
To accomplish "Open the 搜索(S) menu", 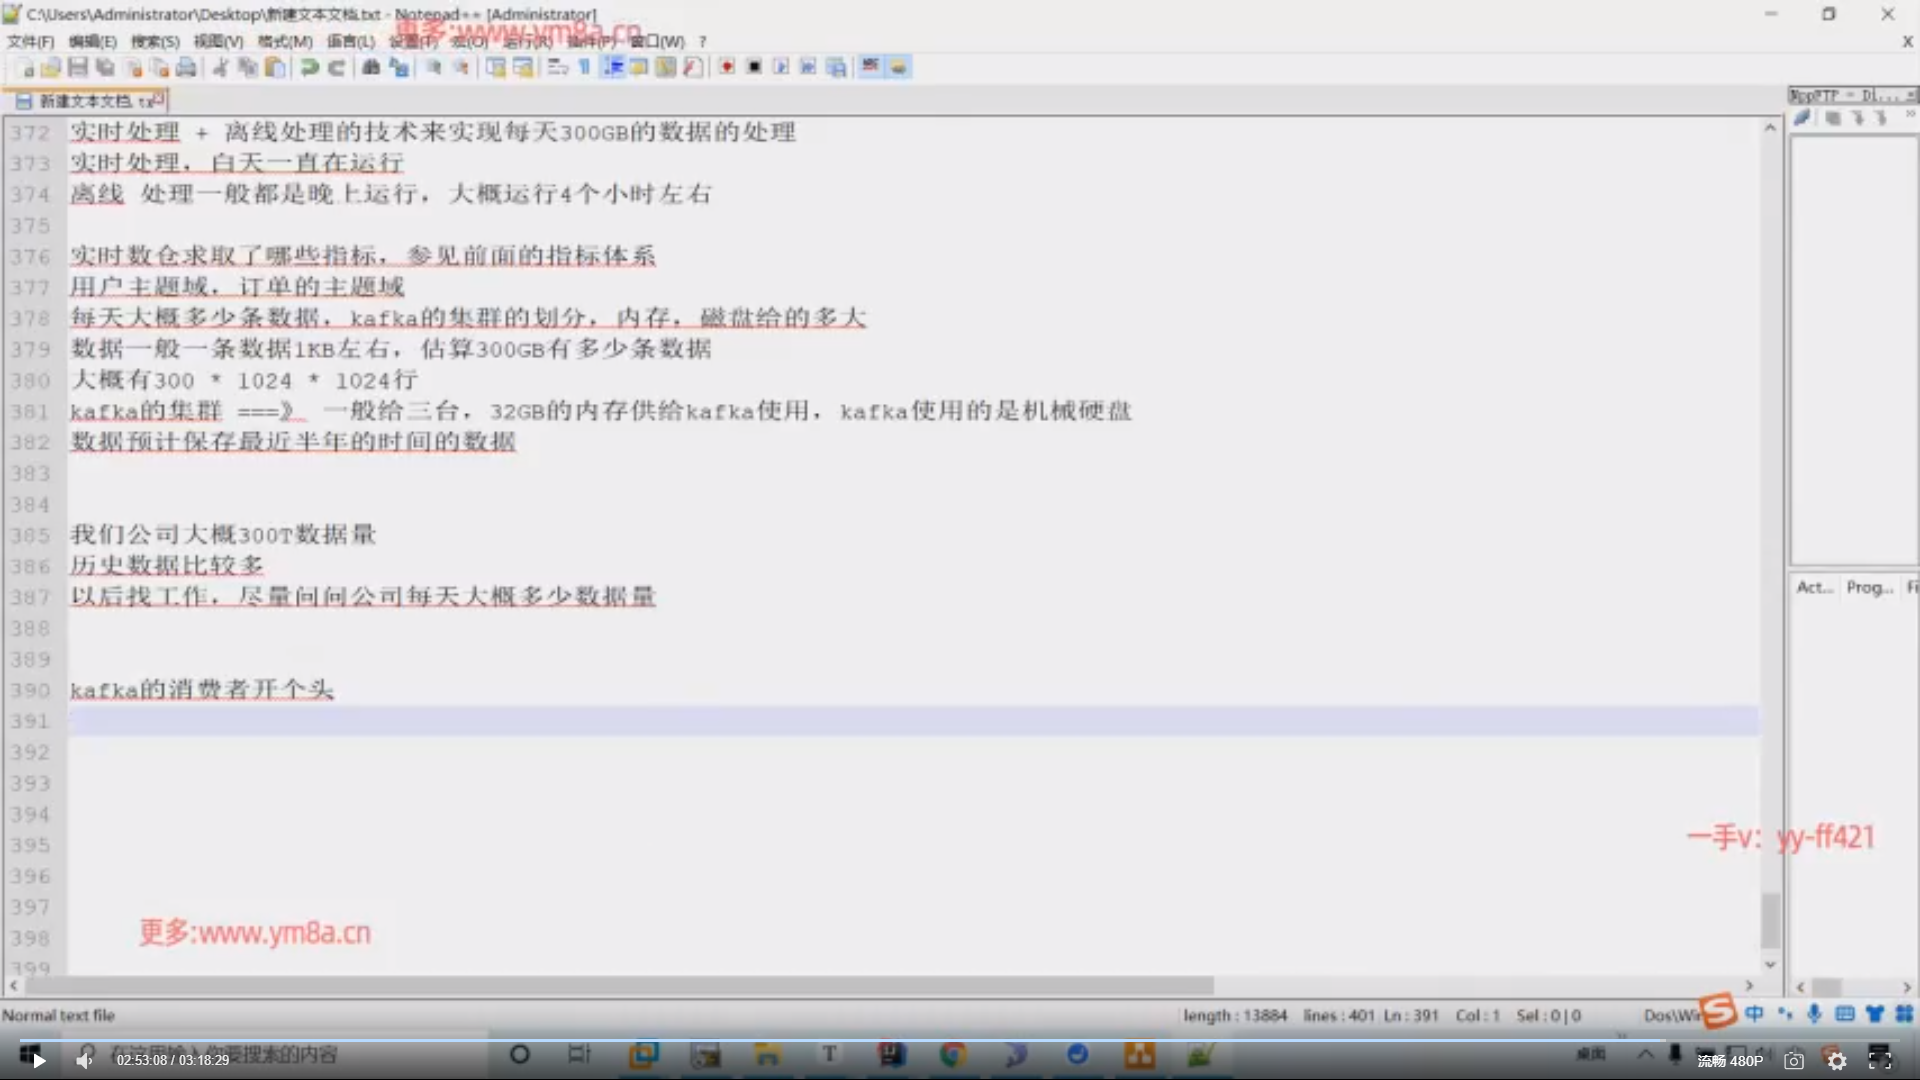I will point(155,41).
